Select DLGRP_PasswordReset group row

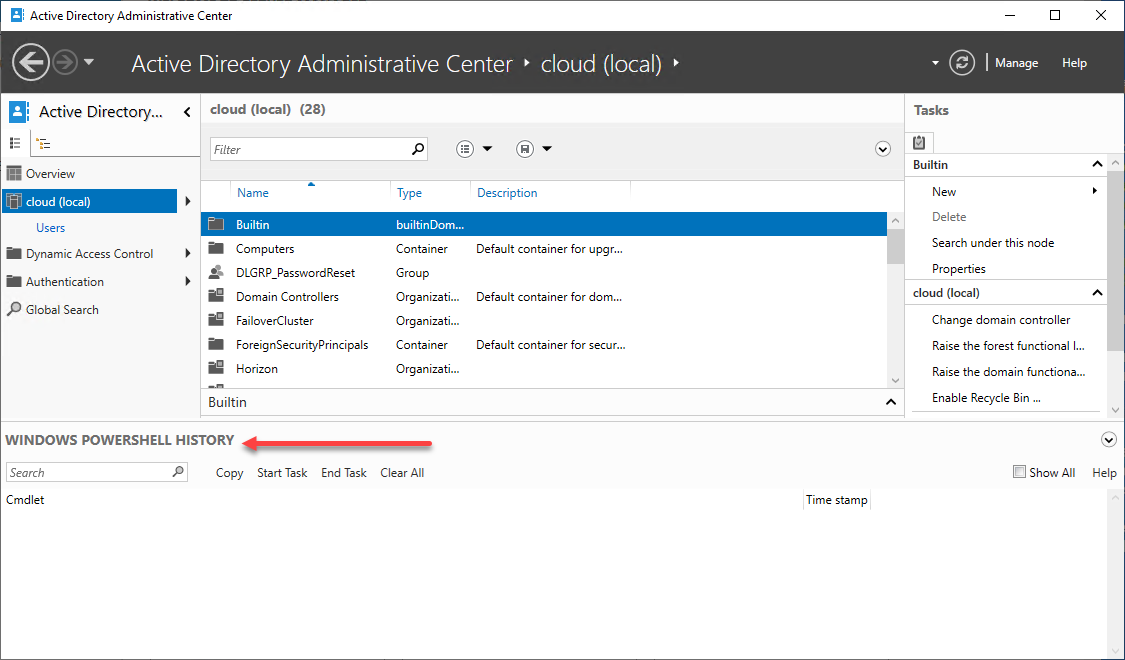point(544,273)
